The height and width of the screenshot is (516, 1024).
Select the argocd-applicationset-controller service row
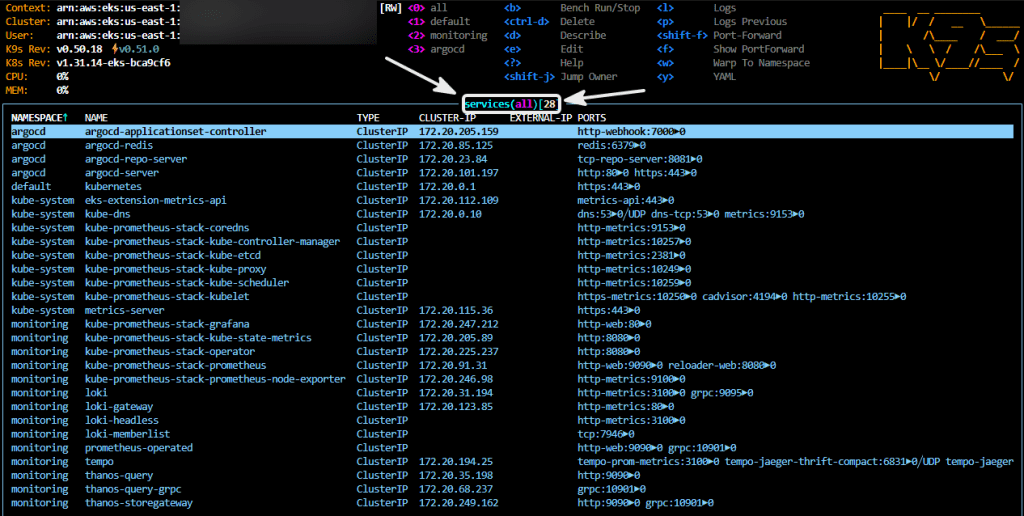pyautogui.click(x=512, y=131)
